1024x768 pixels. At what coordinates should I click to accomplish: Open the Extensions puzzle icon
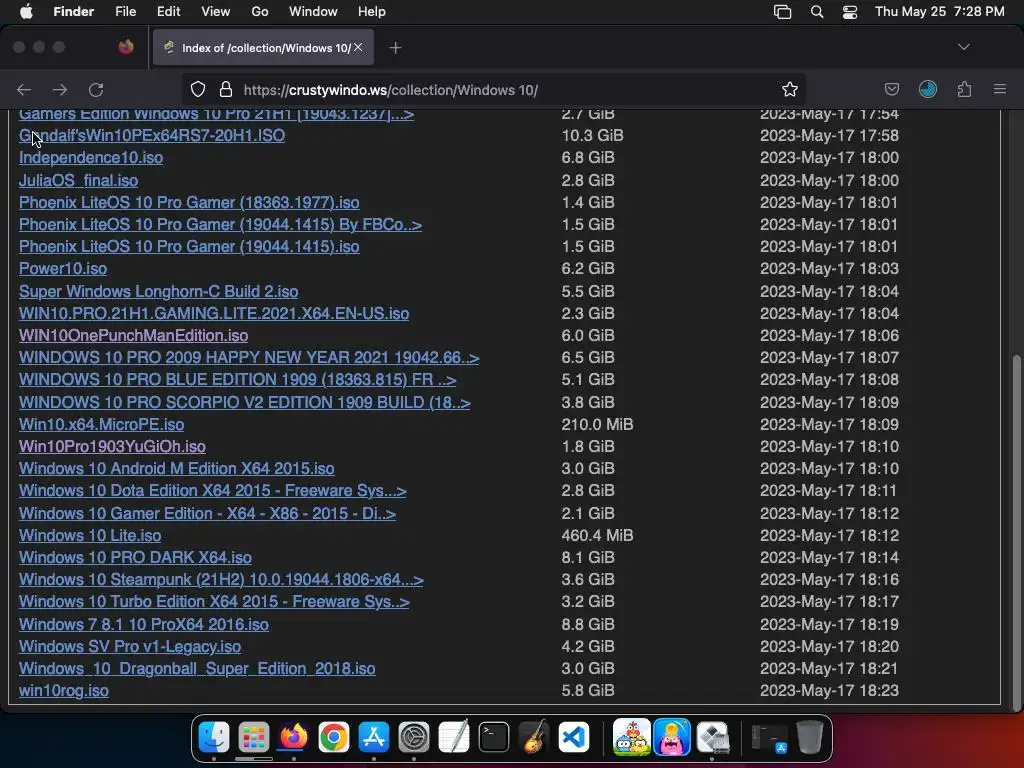[x=964, y=89]
